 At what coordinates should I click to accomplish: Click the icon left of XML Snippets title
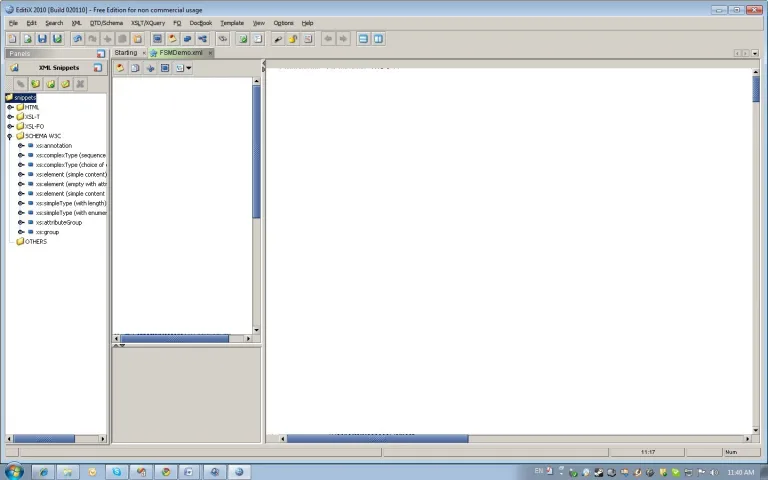coord(14,68)
